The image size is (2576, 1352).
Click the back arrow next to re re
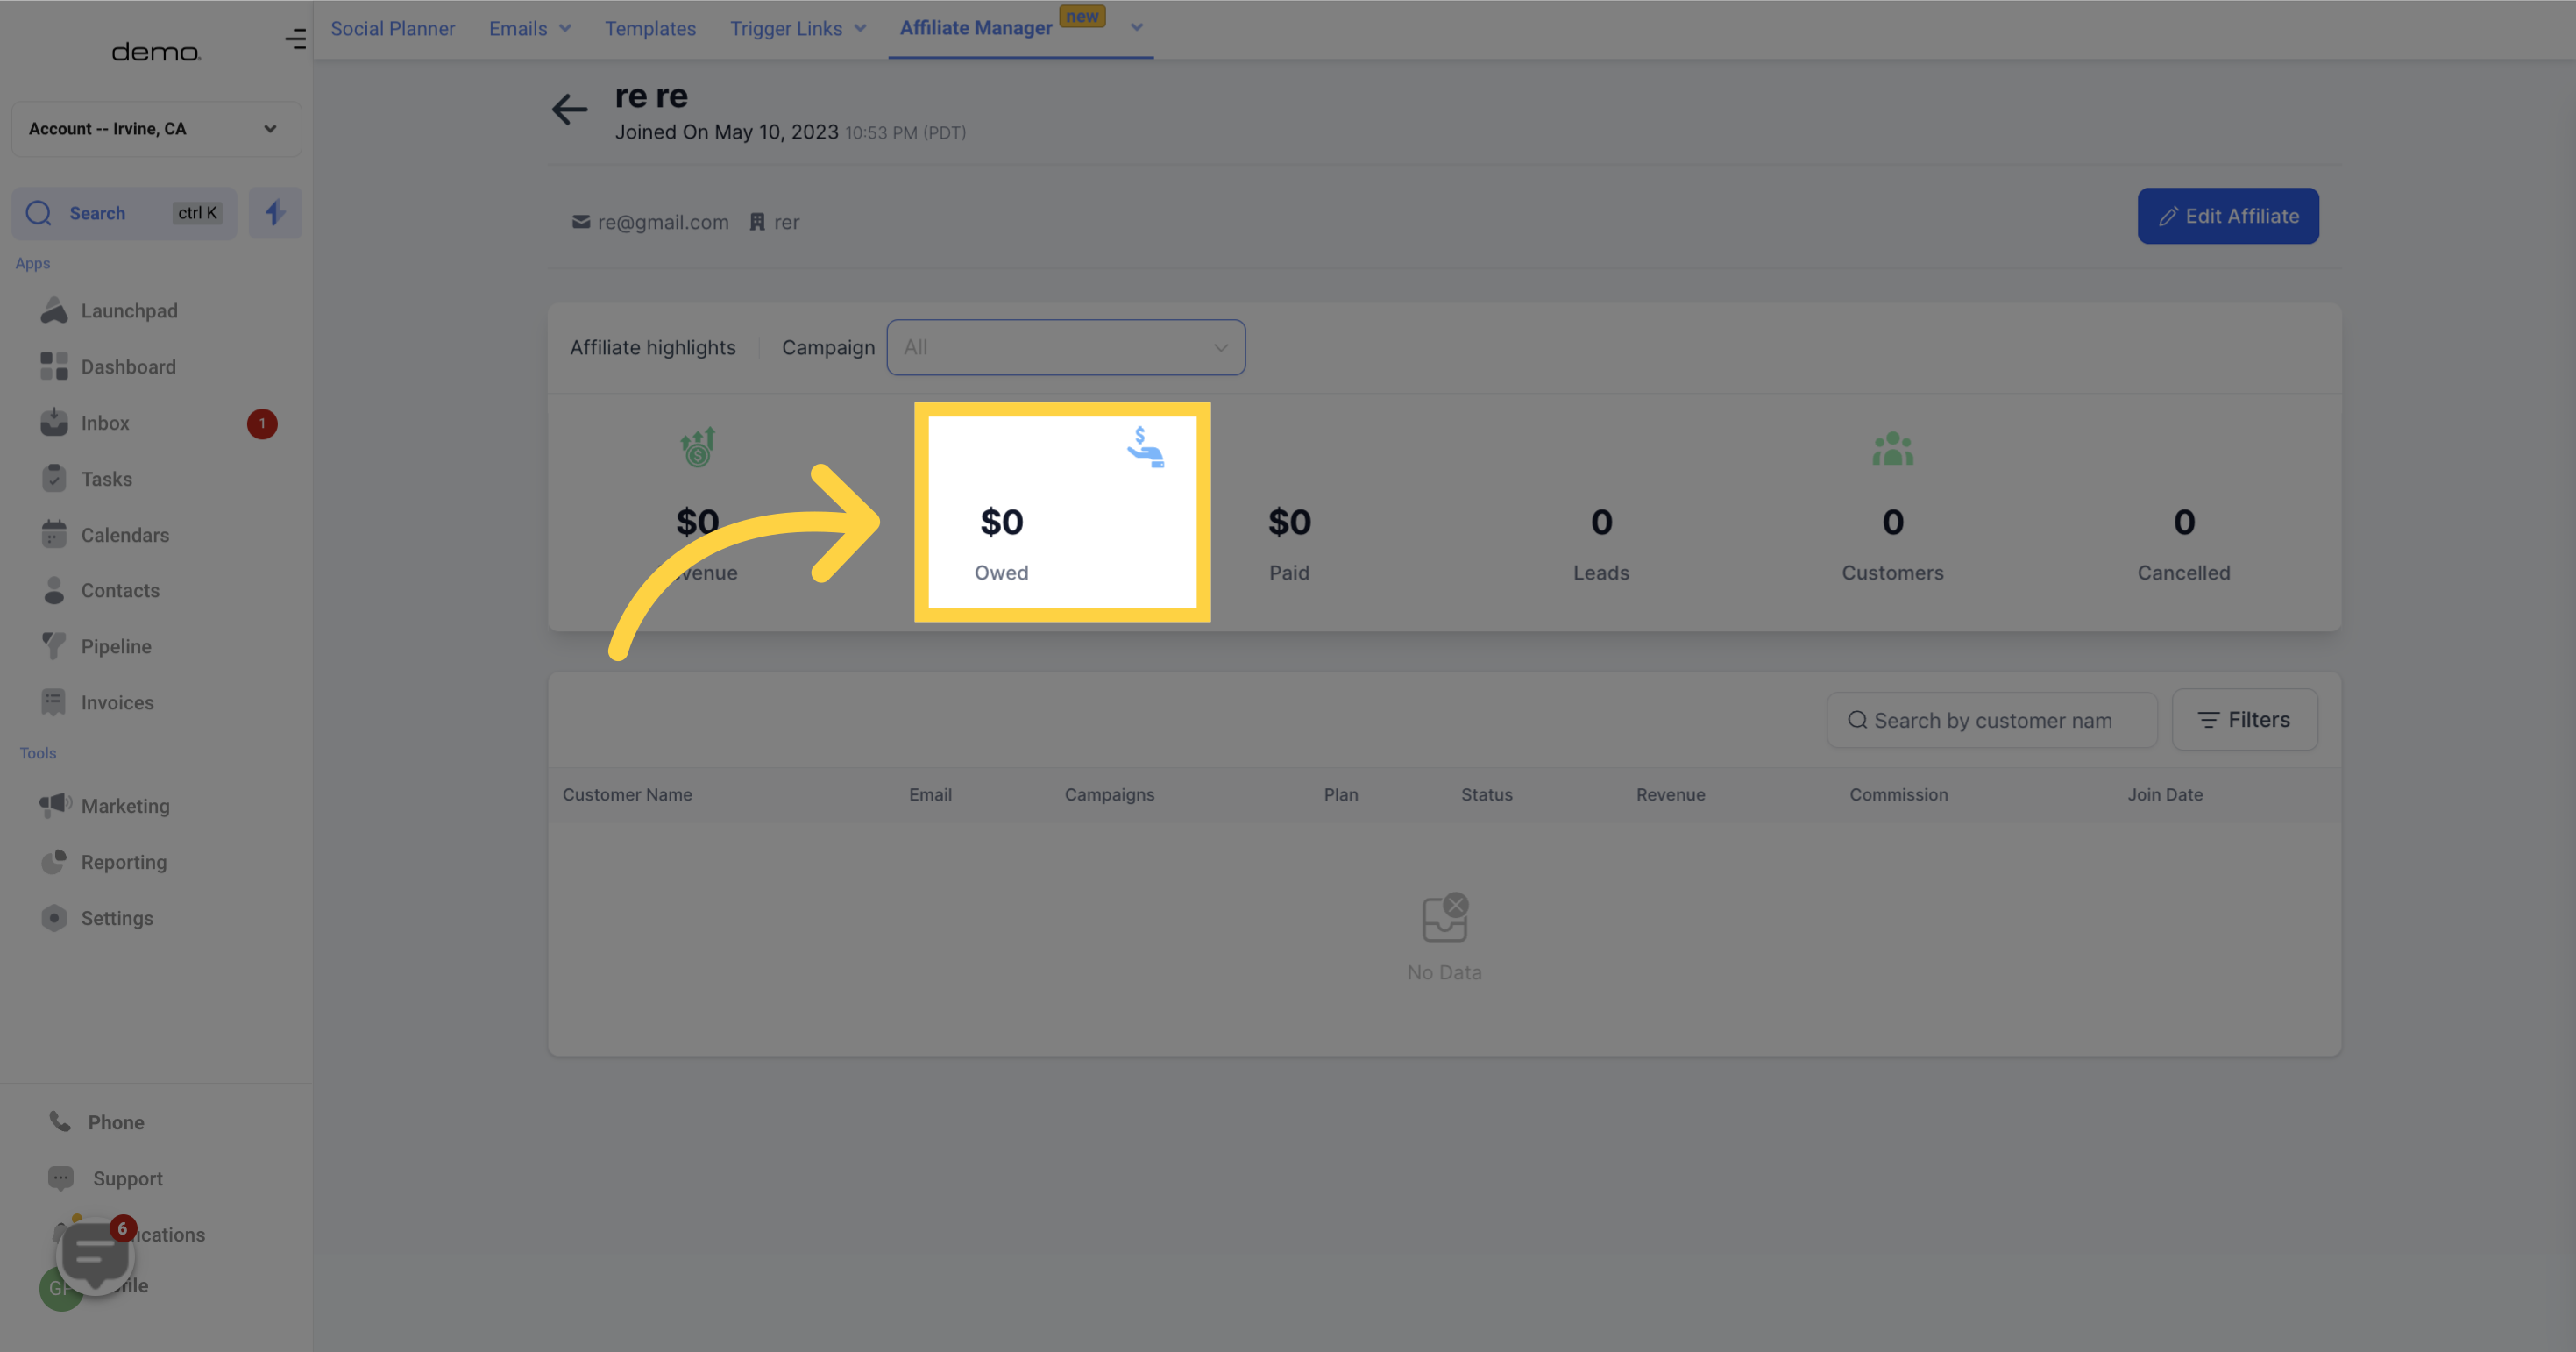click(569, 109)
